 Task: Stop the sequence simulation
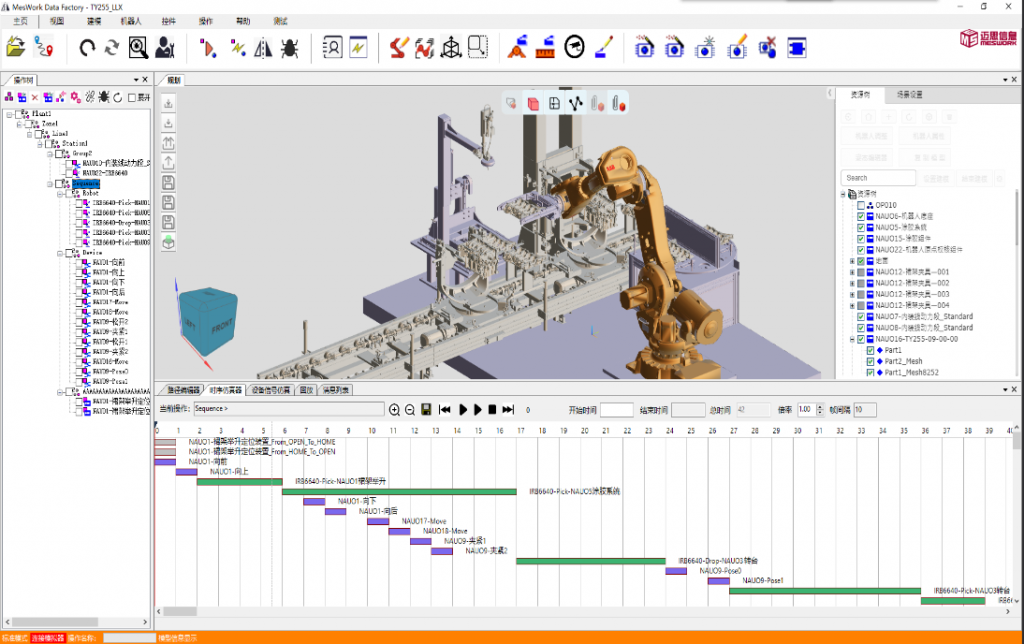click(x=492, y=410)
